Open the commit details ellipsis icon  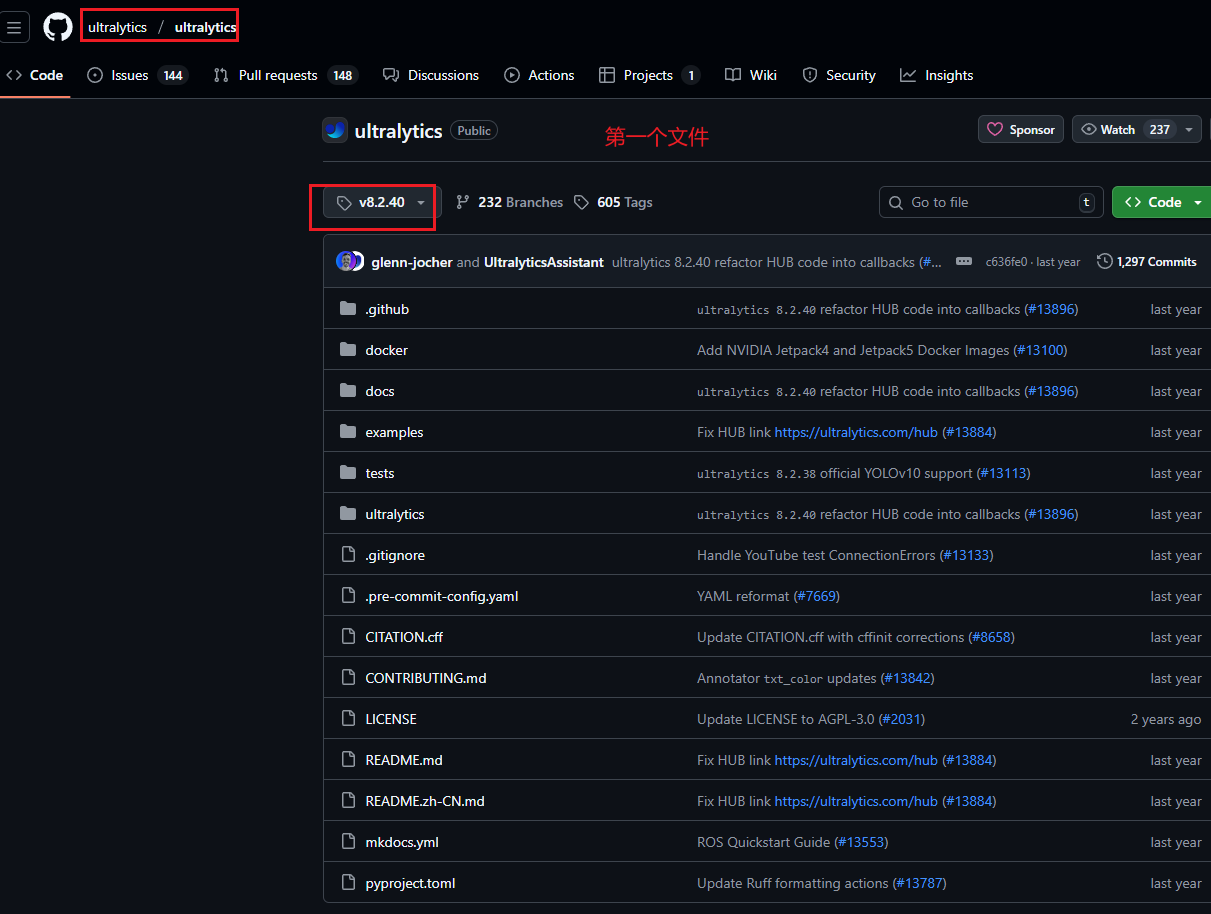click(x=964, y=261)
